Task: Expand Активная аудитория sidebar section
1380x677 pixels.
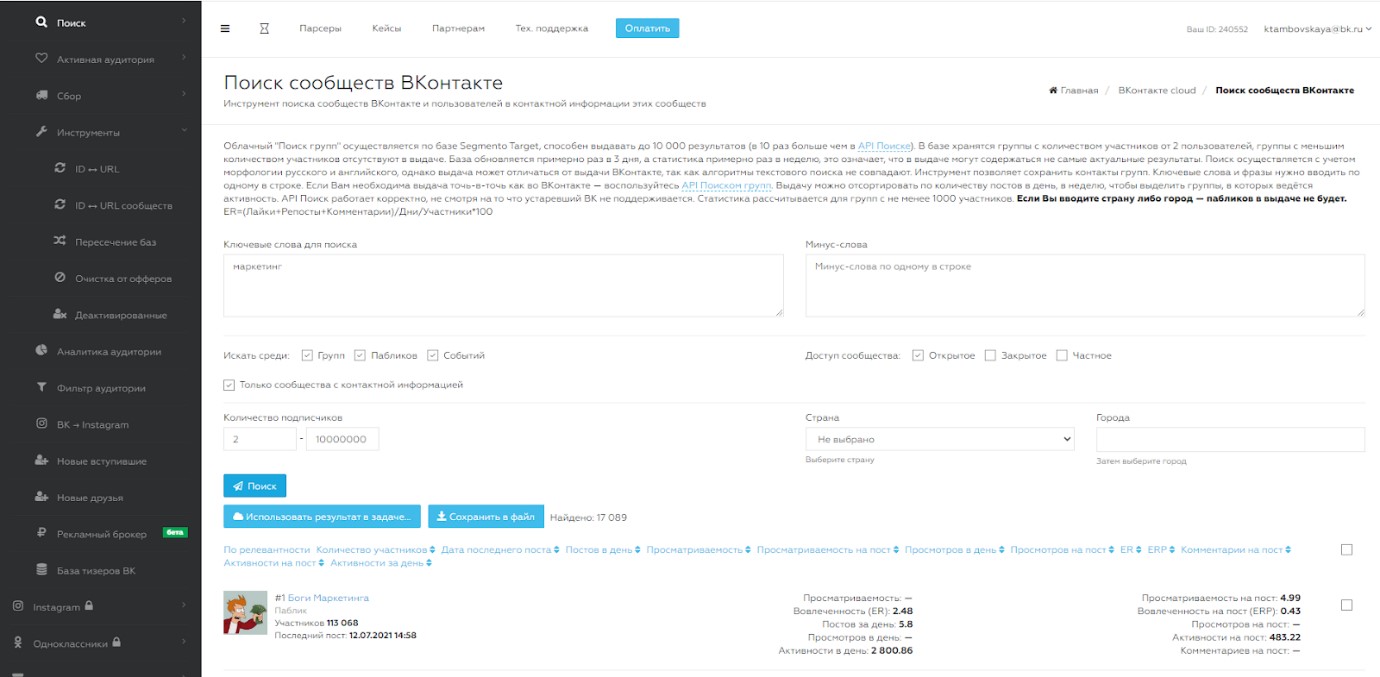Action: coord(185,59)
